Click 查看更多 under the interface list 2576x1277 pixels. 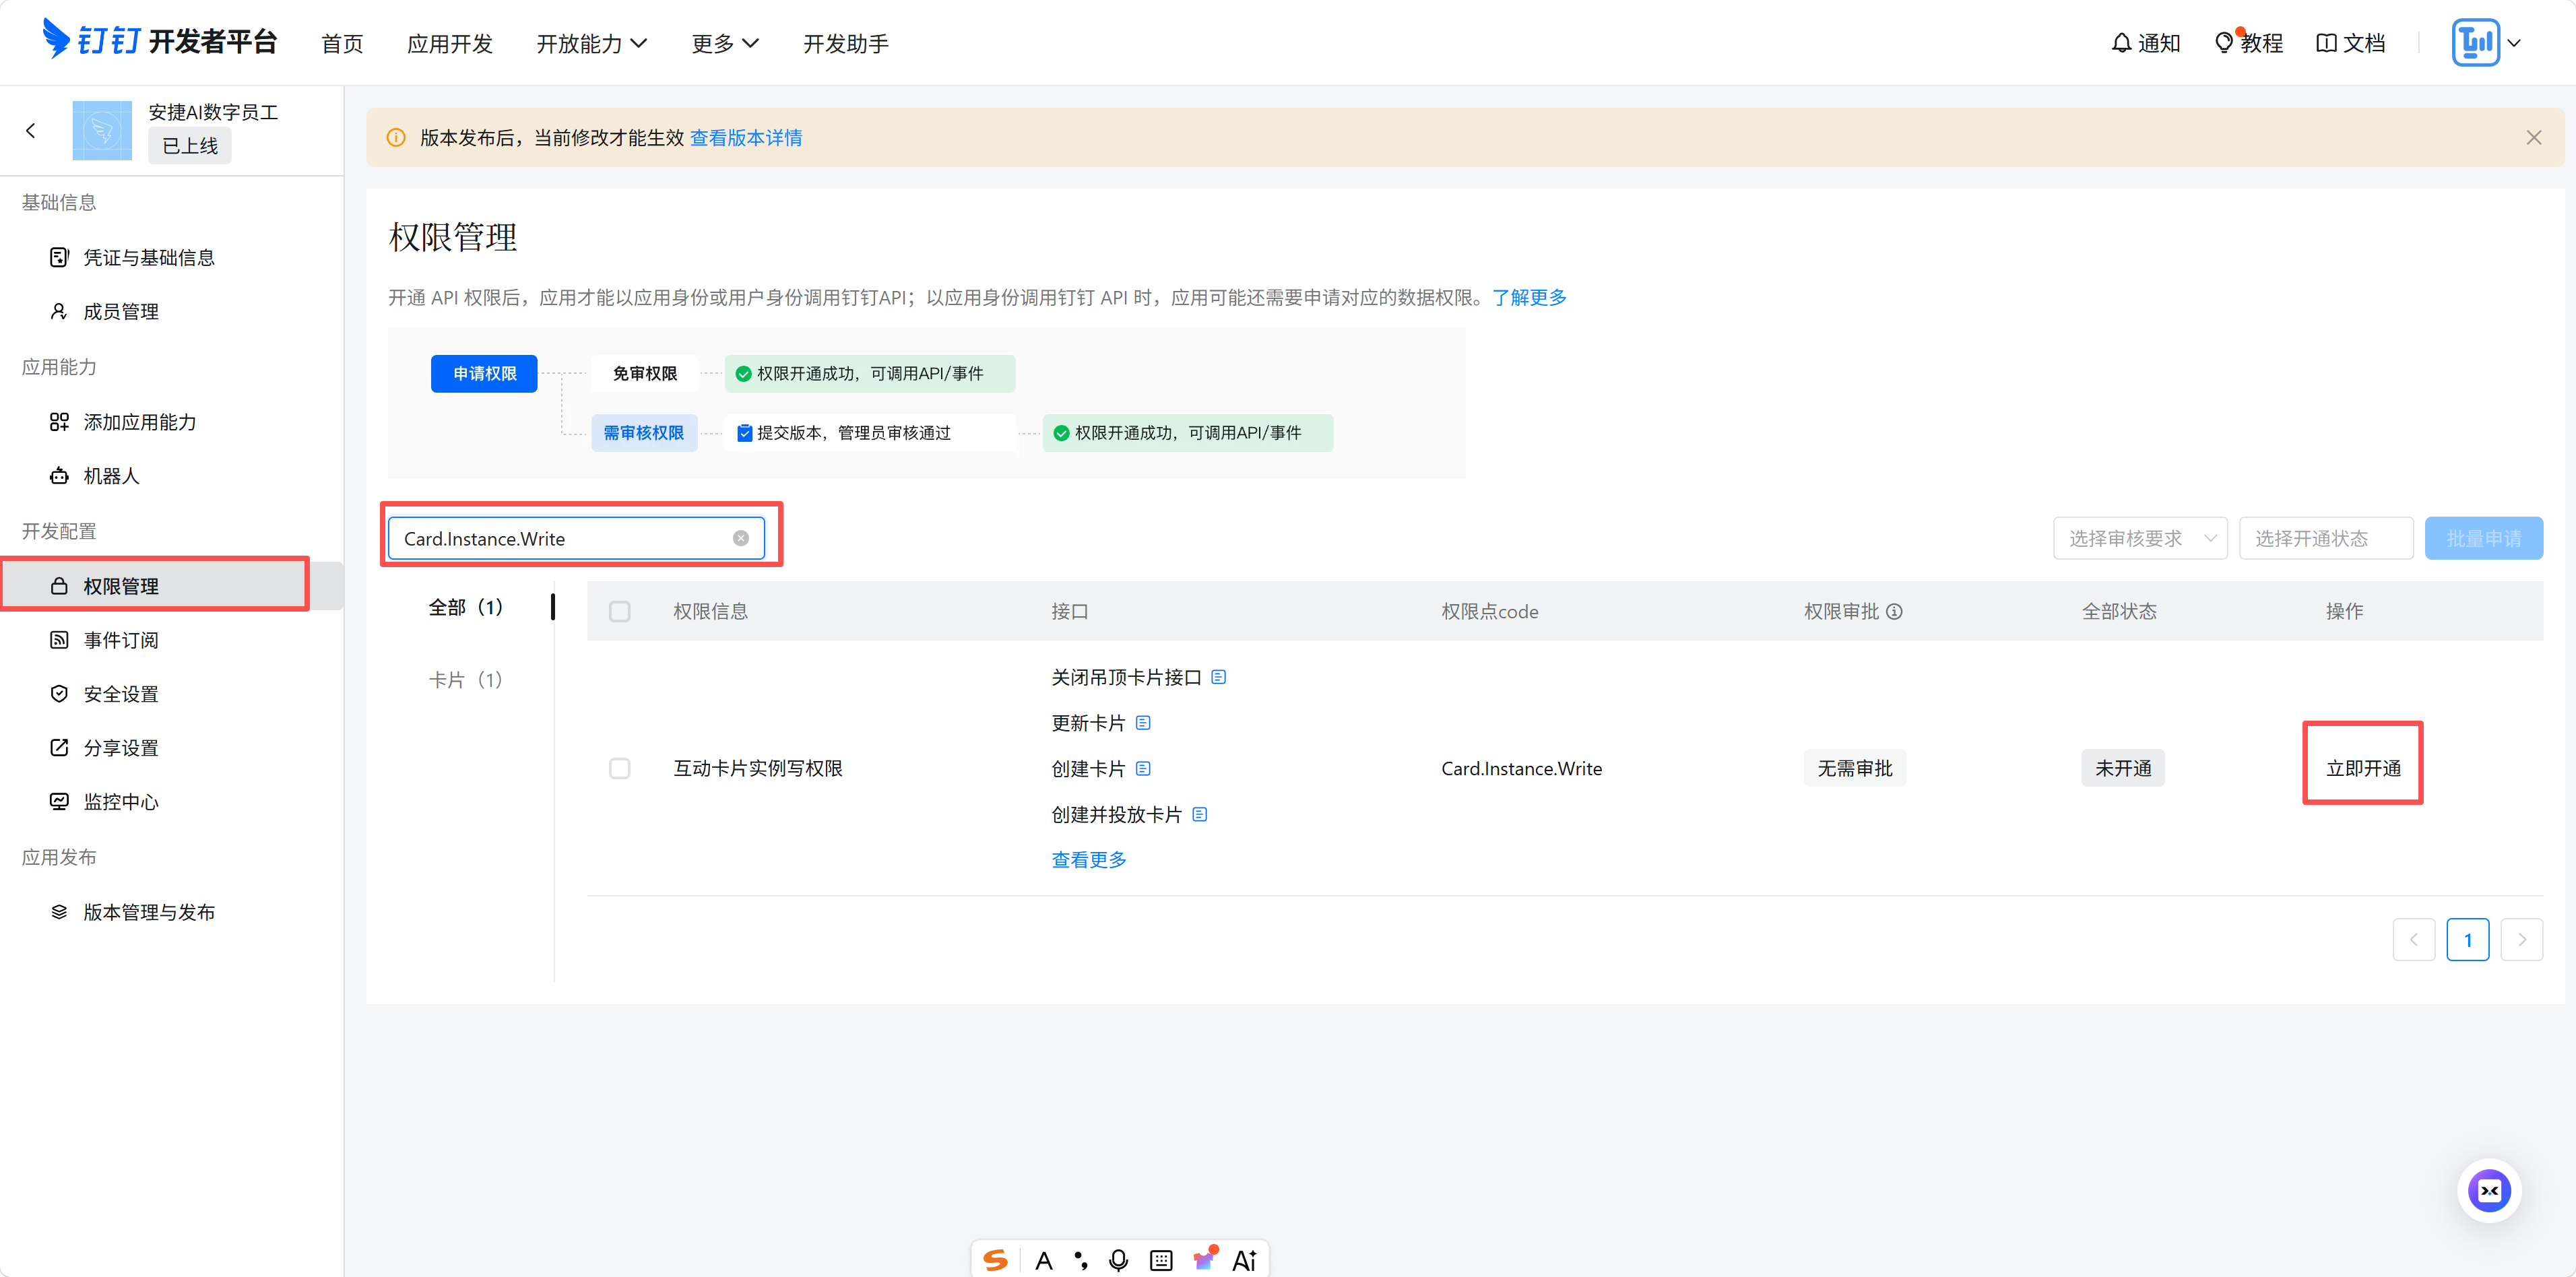1088,859
